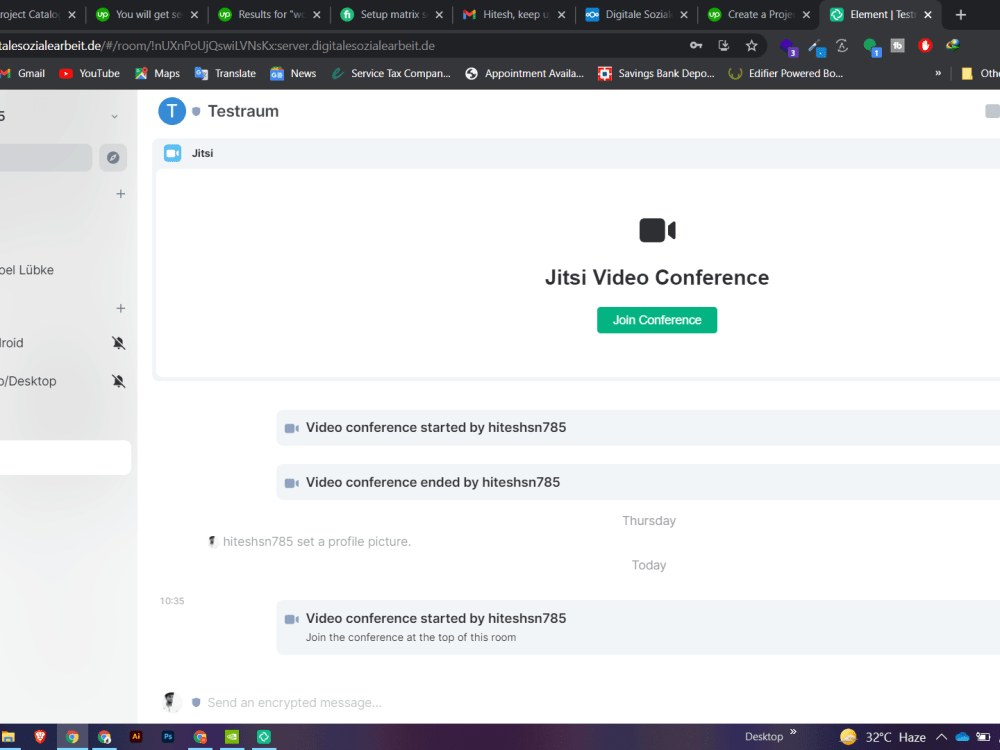The width and height of the screenshot is (1000, 750).
Task: Open Photoshop from the taskbar
Action: pos(168,737)
